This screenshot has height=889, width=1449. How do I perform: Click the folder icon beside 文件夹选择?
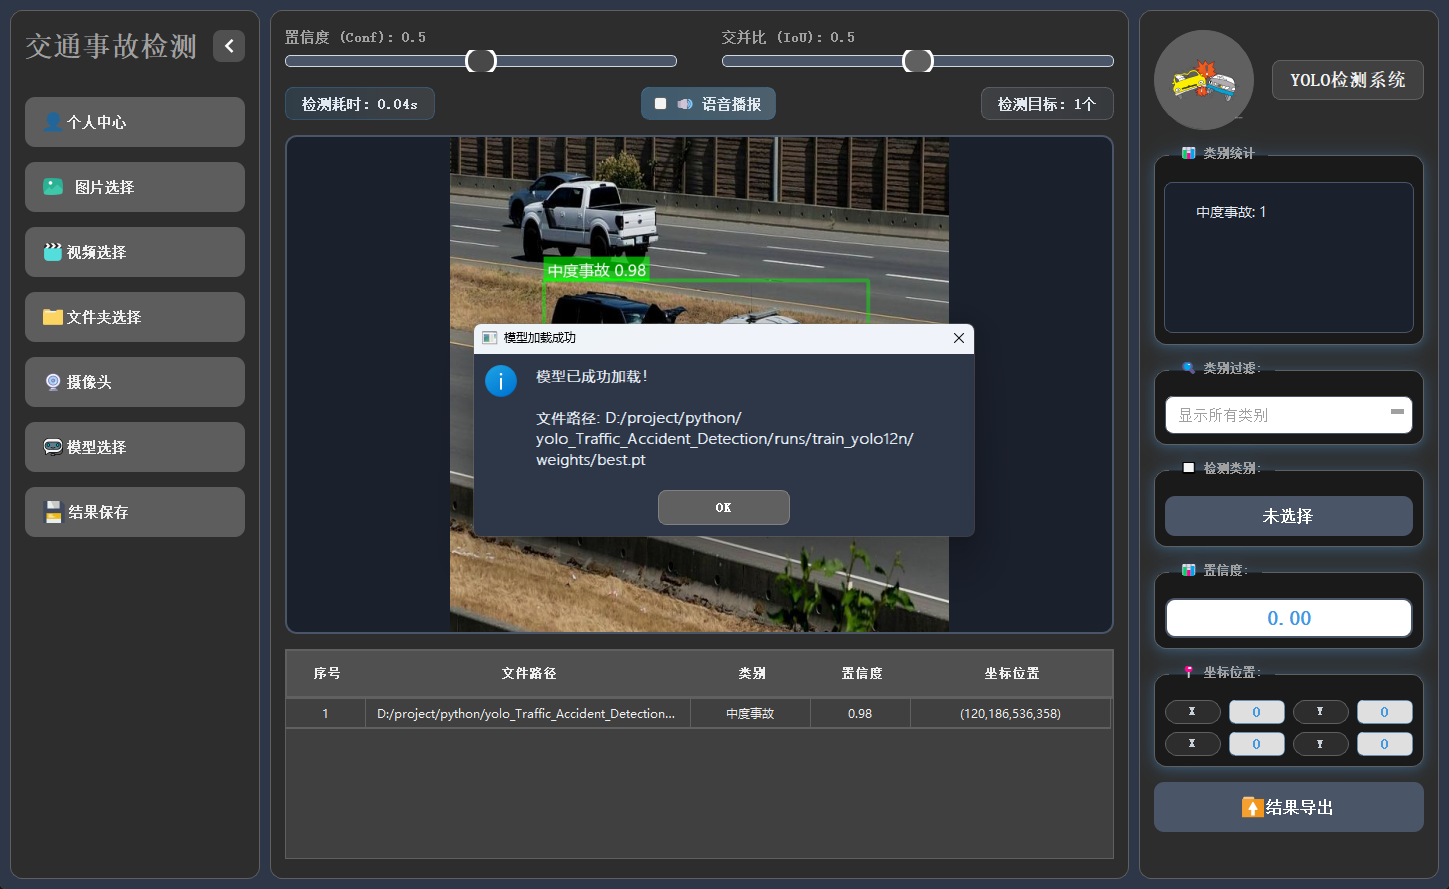(x=53, y=317)
